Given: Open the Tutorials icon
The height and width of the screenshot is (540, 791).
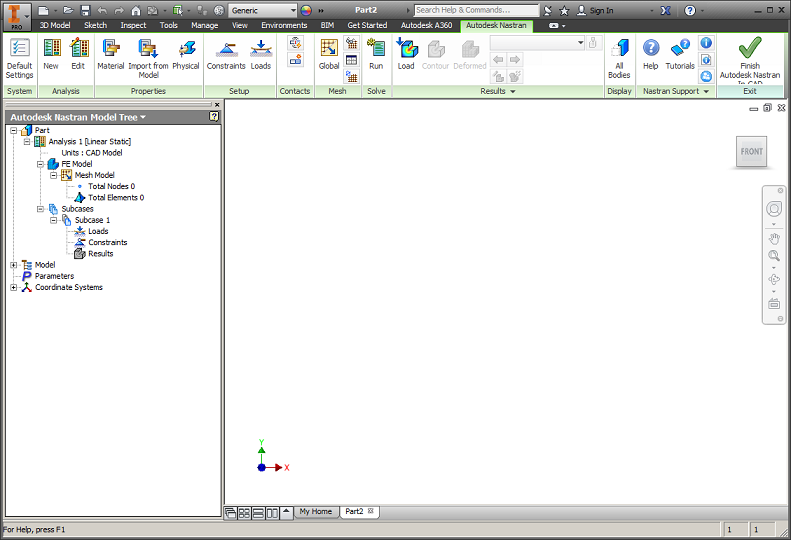Looking at the screenshot, I should [680, 55].
